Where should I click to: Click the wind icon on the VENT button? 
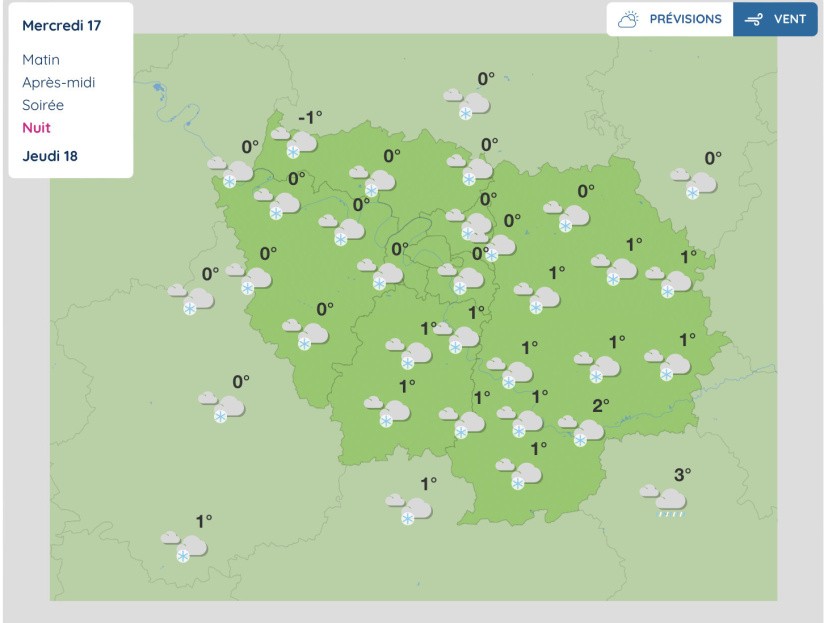coord(752,18)
